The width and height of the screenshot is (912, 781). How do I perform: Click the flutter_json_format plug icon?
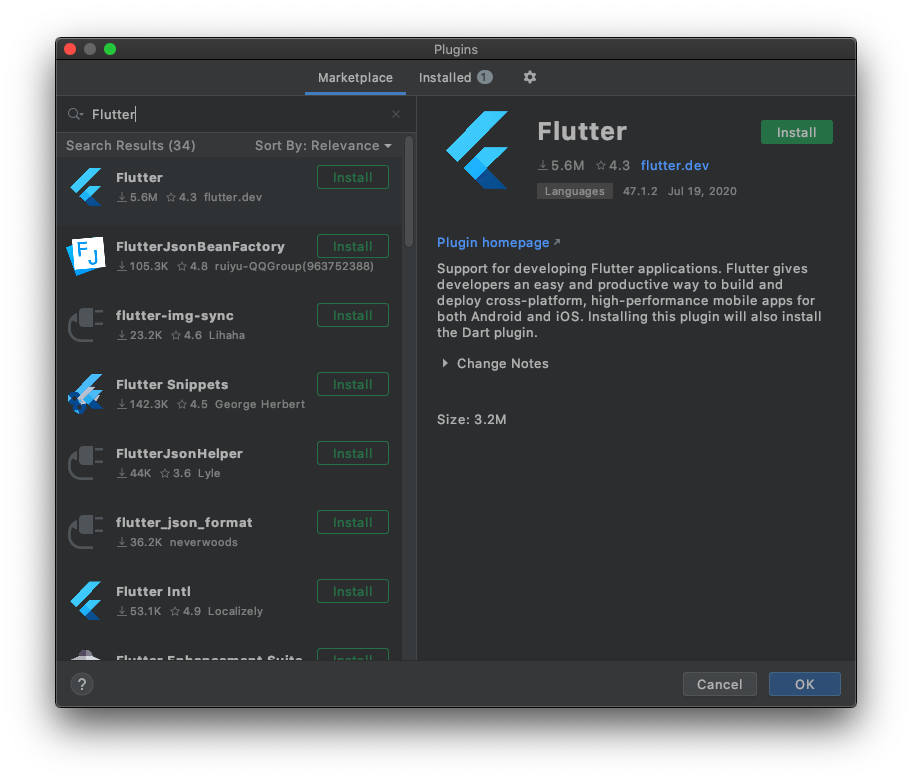pos(86,532)
